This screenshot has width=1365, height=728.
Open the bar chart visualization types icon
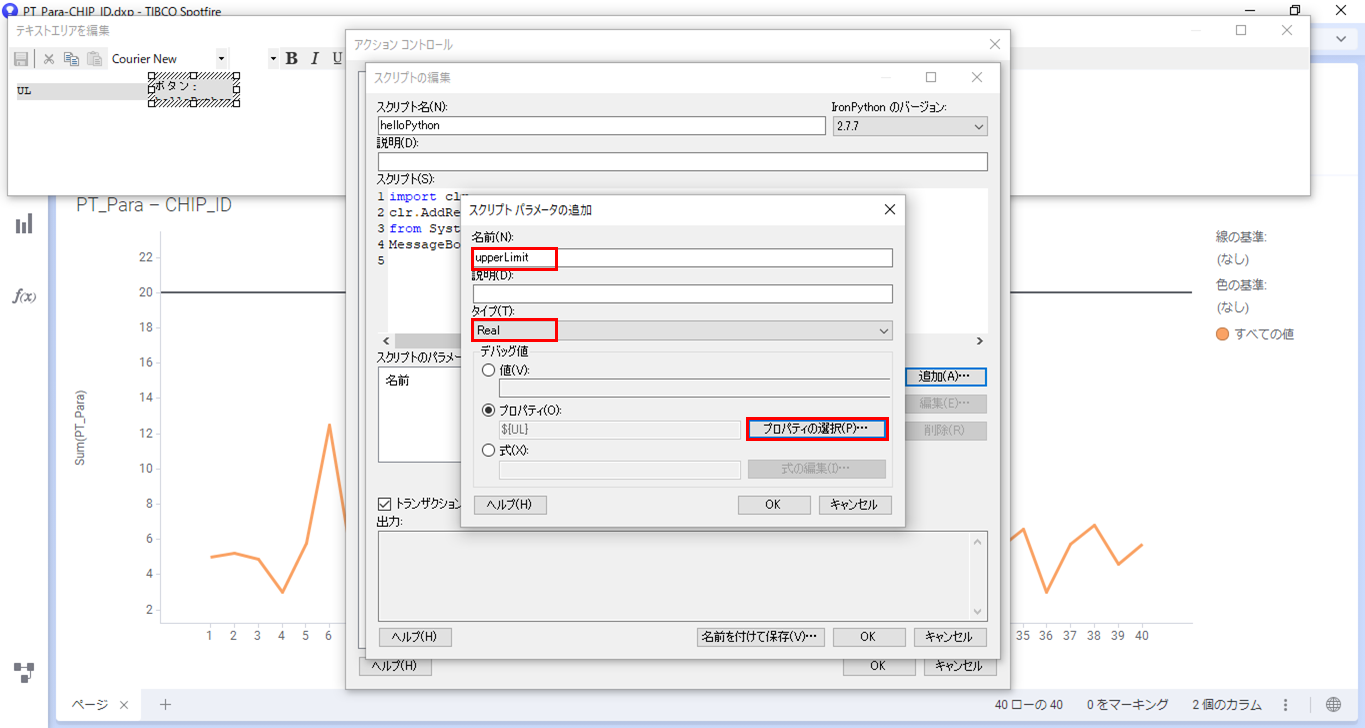pyautogui.click(x=24, y=224)
